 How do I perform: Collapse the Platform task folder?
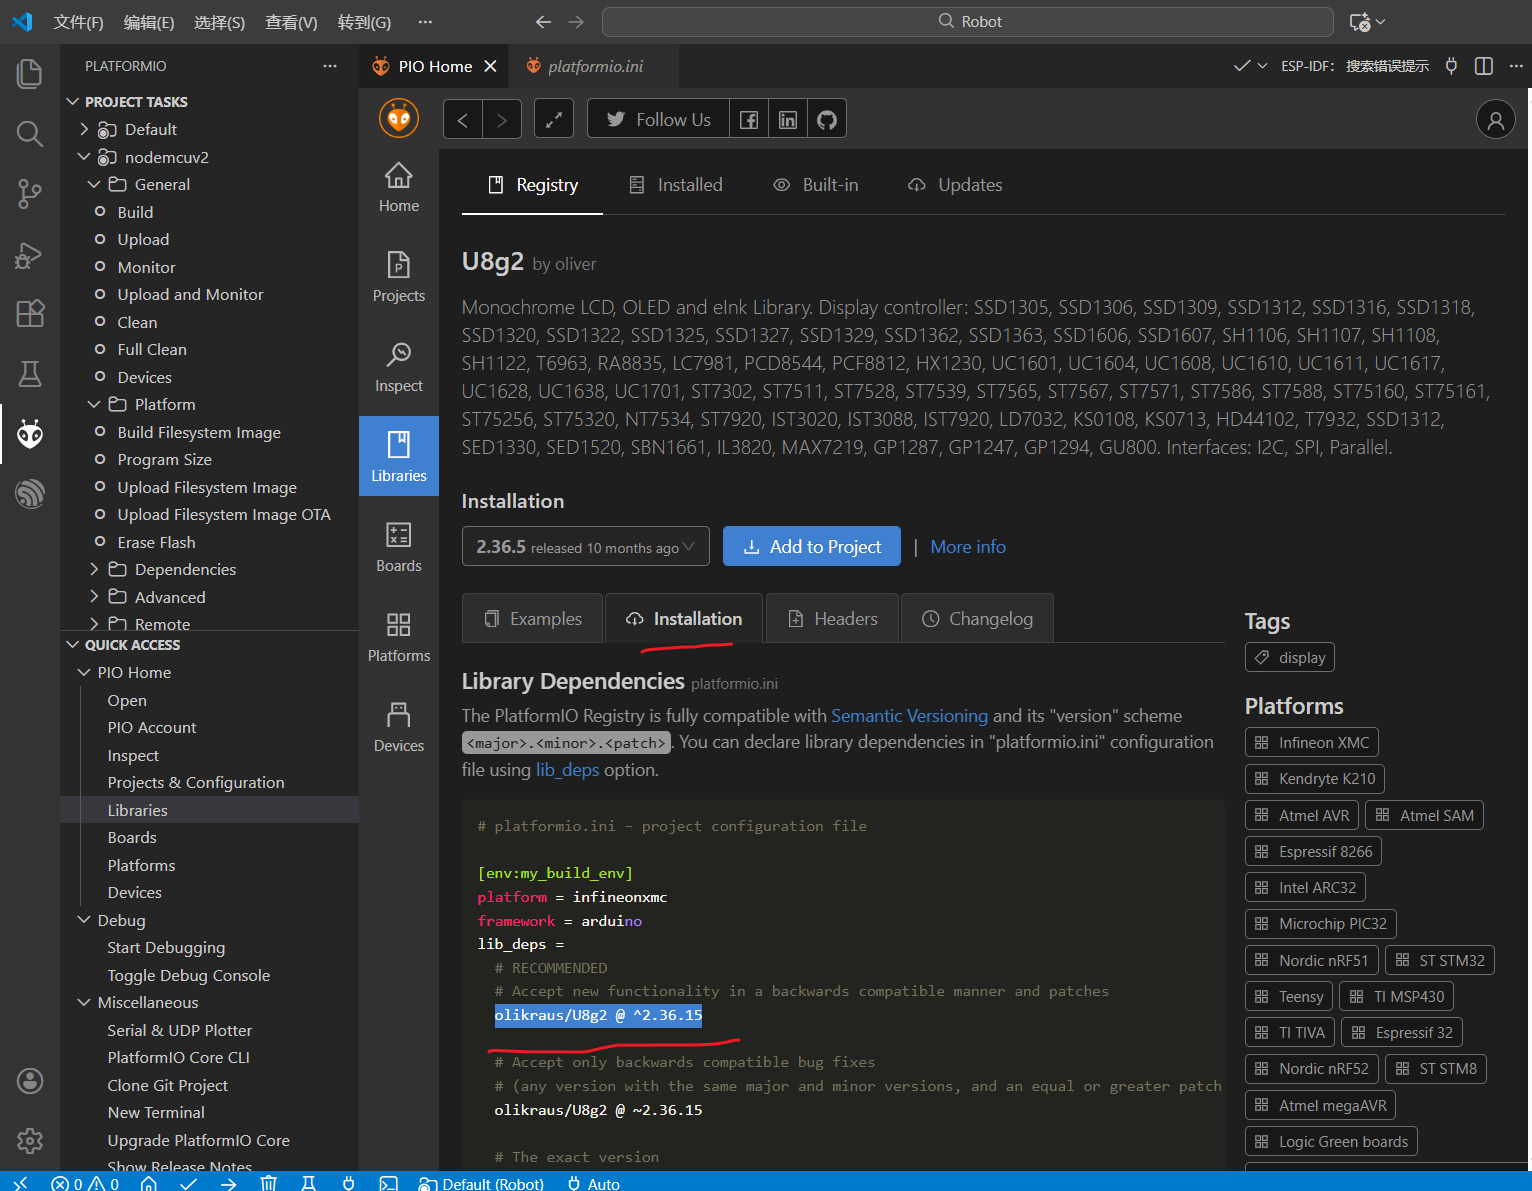point(95,404)
